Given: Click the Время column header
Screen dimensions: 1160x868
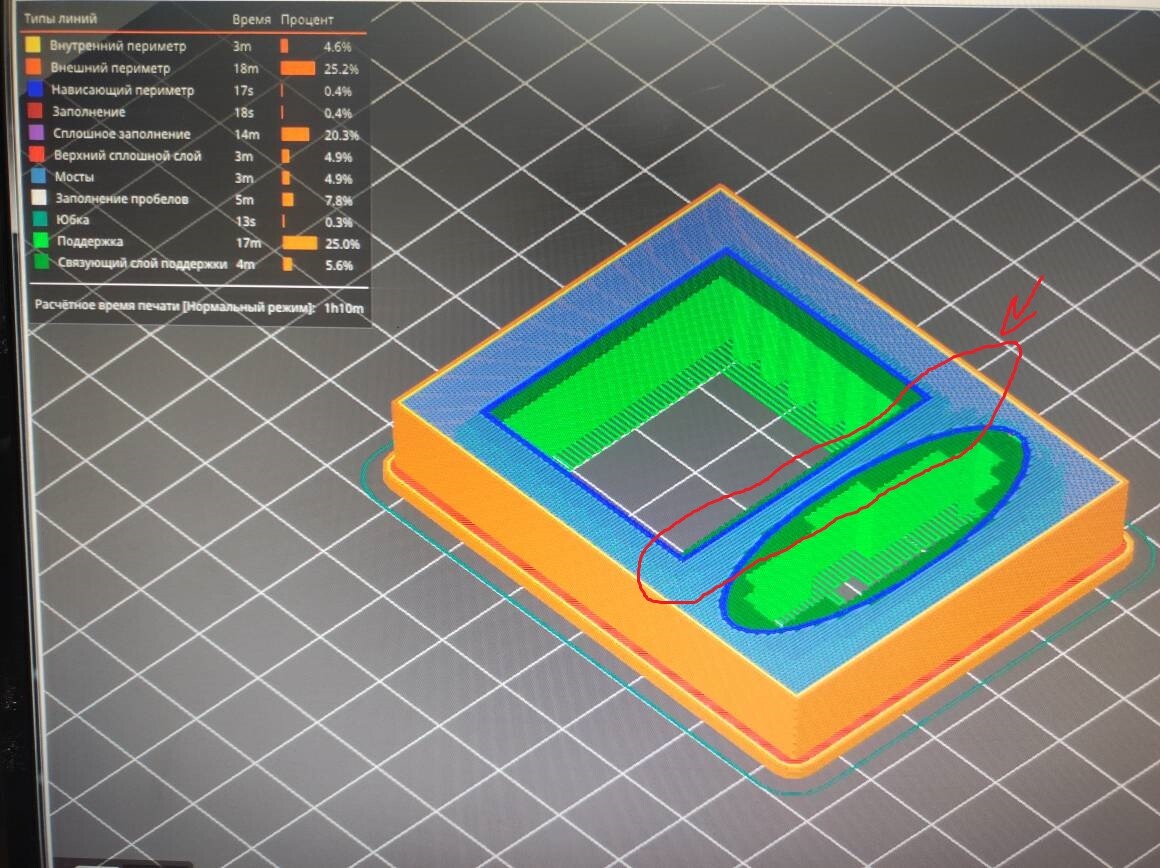Looking at the screenshot, I should (252, 20).
